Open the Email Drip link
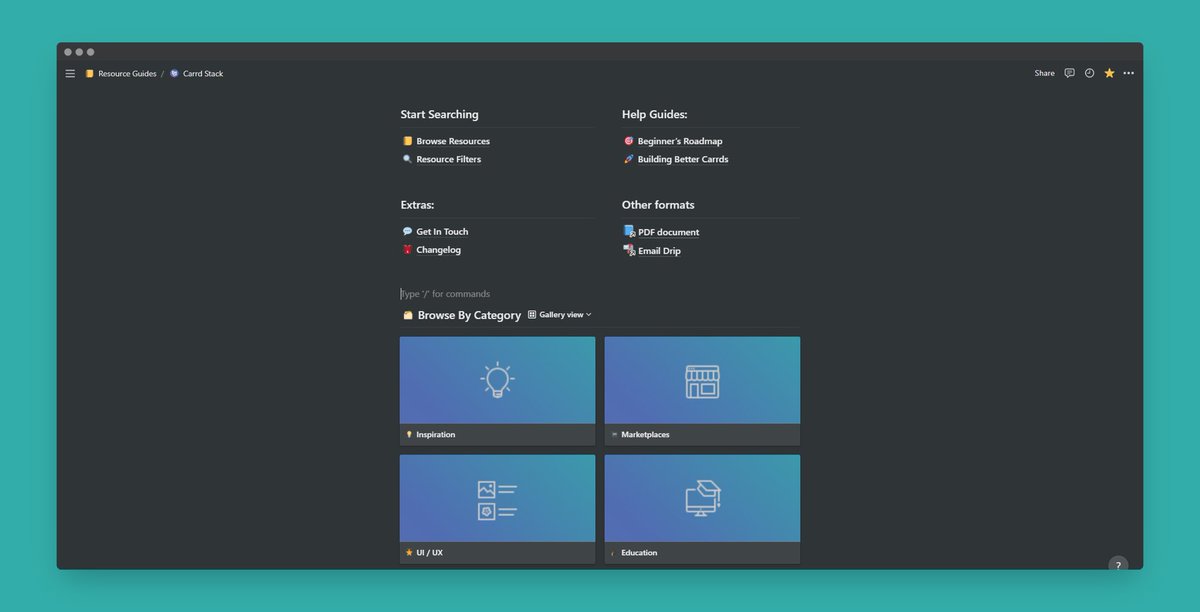Viewport: 1200px width, 612px height. pyautogui.click(x=659, y=251)
